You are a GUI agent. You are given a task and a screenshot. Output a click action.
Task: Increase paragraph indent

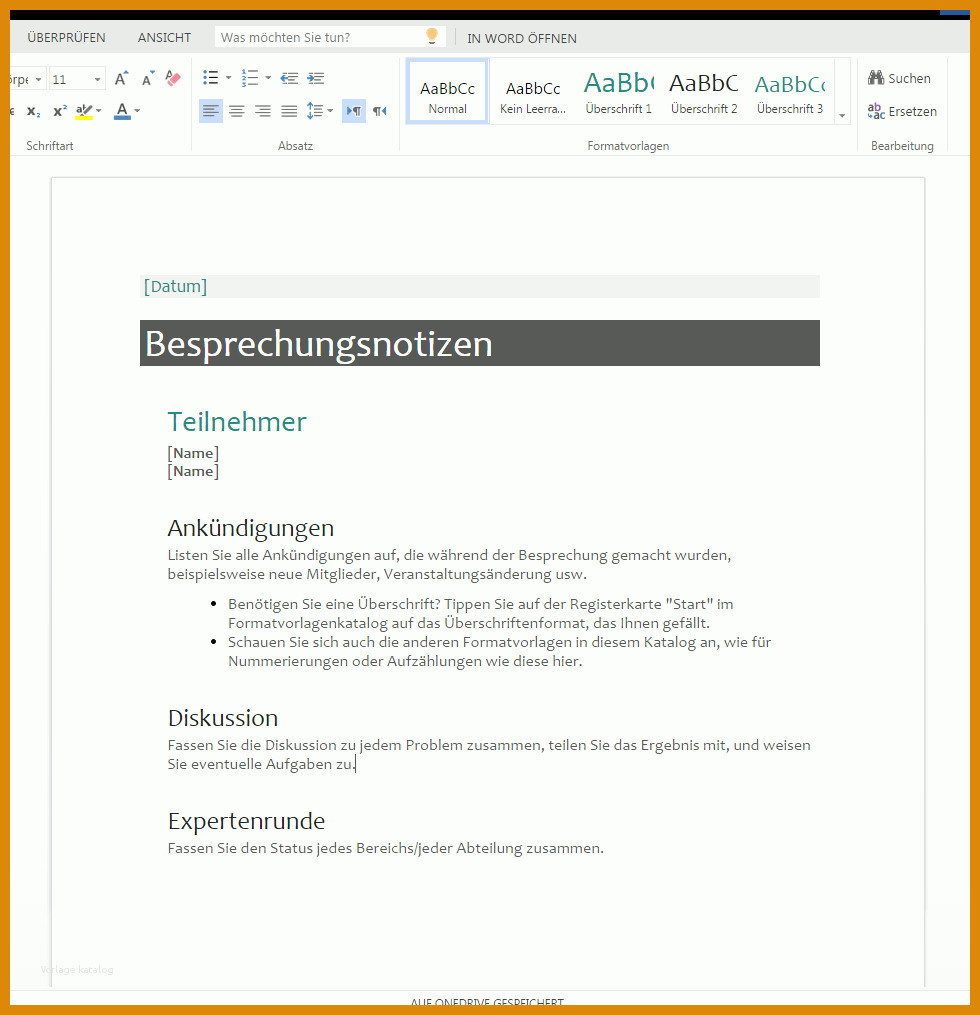click(316, 78)
